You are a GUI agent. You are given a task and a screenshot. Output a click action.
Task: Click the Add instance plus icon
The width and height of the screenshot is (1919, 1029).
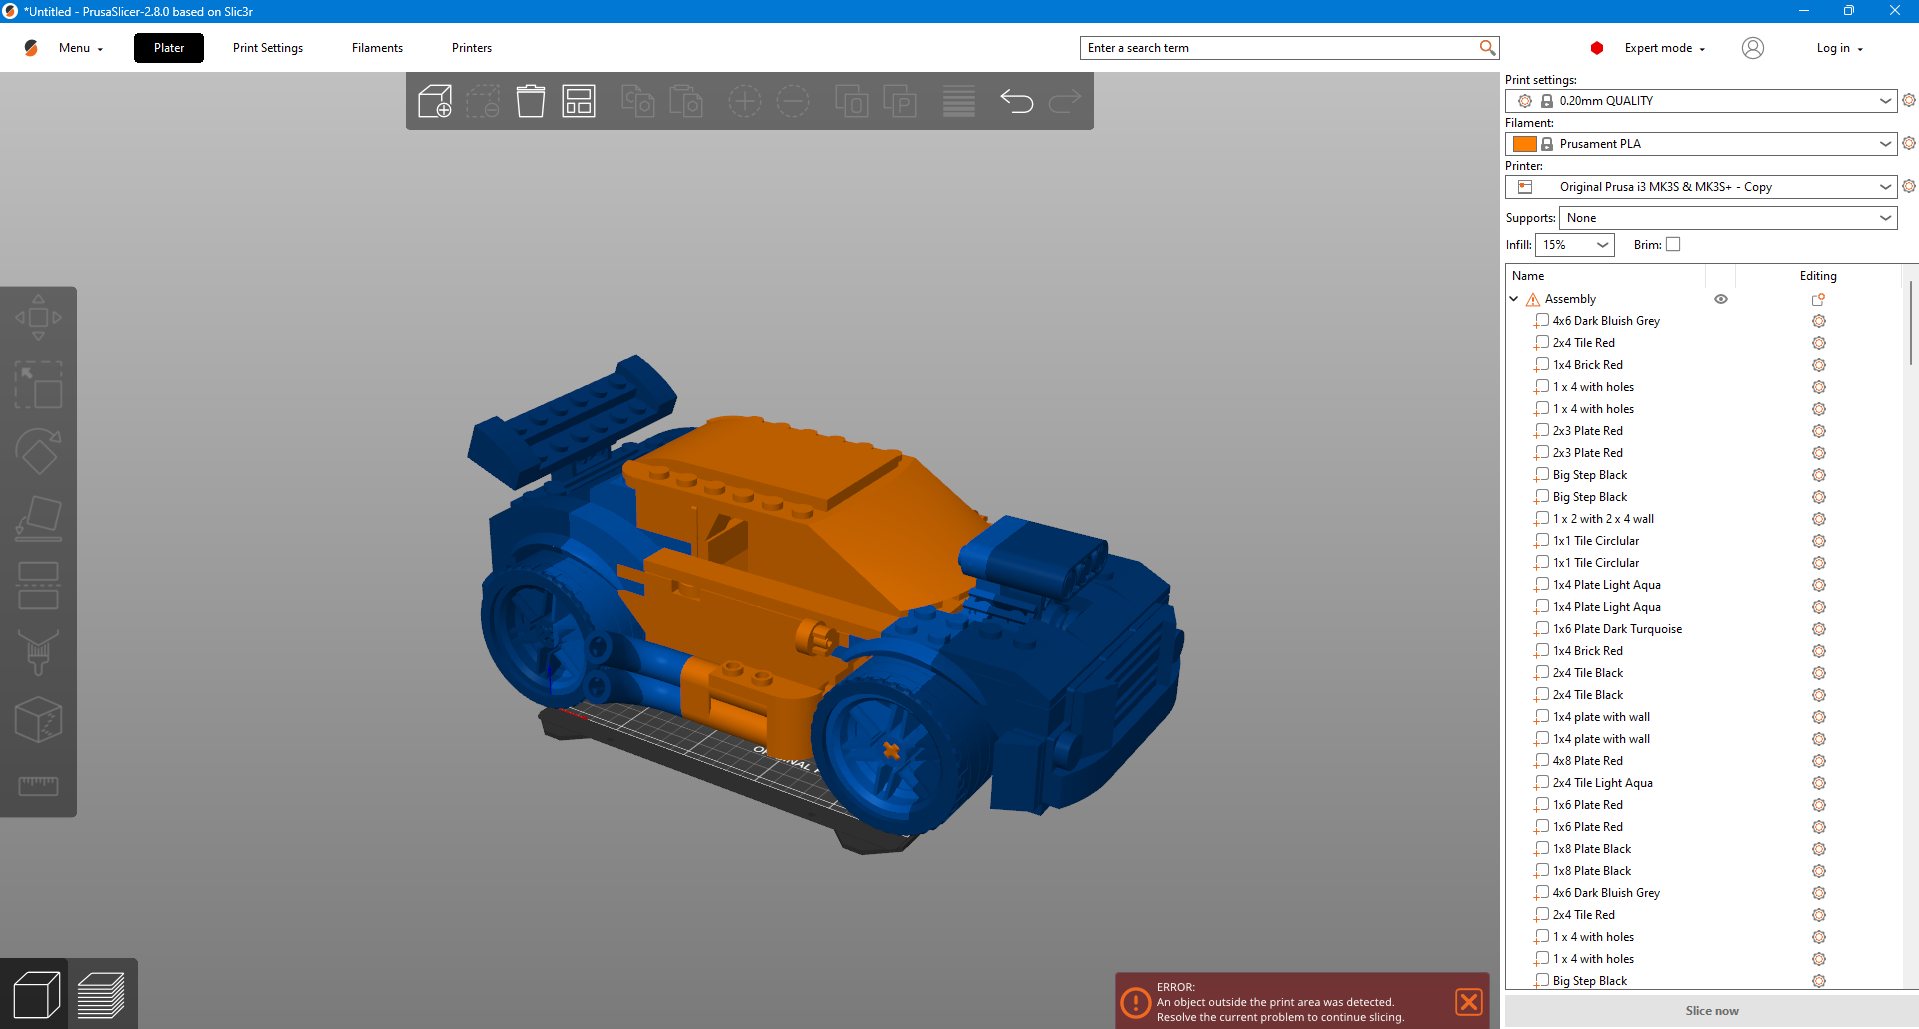tap(745, 101)
